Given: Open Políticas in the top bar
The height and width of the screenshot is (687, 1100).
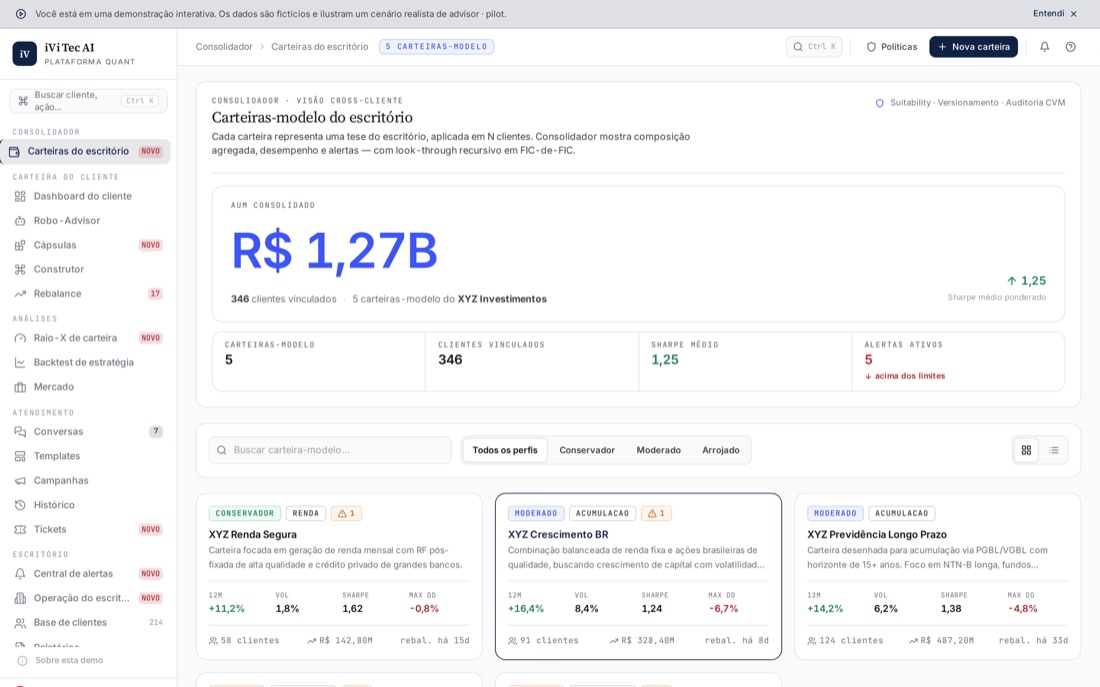Looking at the screenshot, I should [891, 47].
